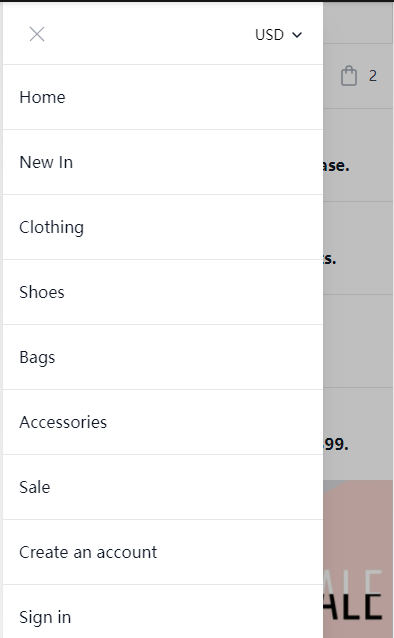
Task: Open the USD currency selector
Action: click(x=278, y=35)
